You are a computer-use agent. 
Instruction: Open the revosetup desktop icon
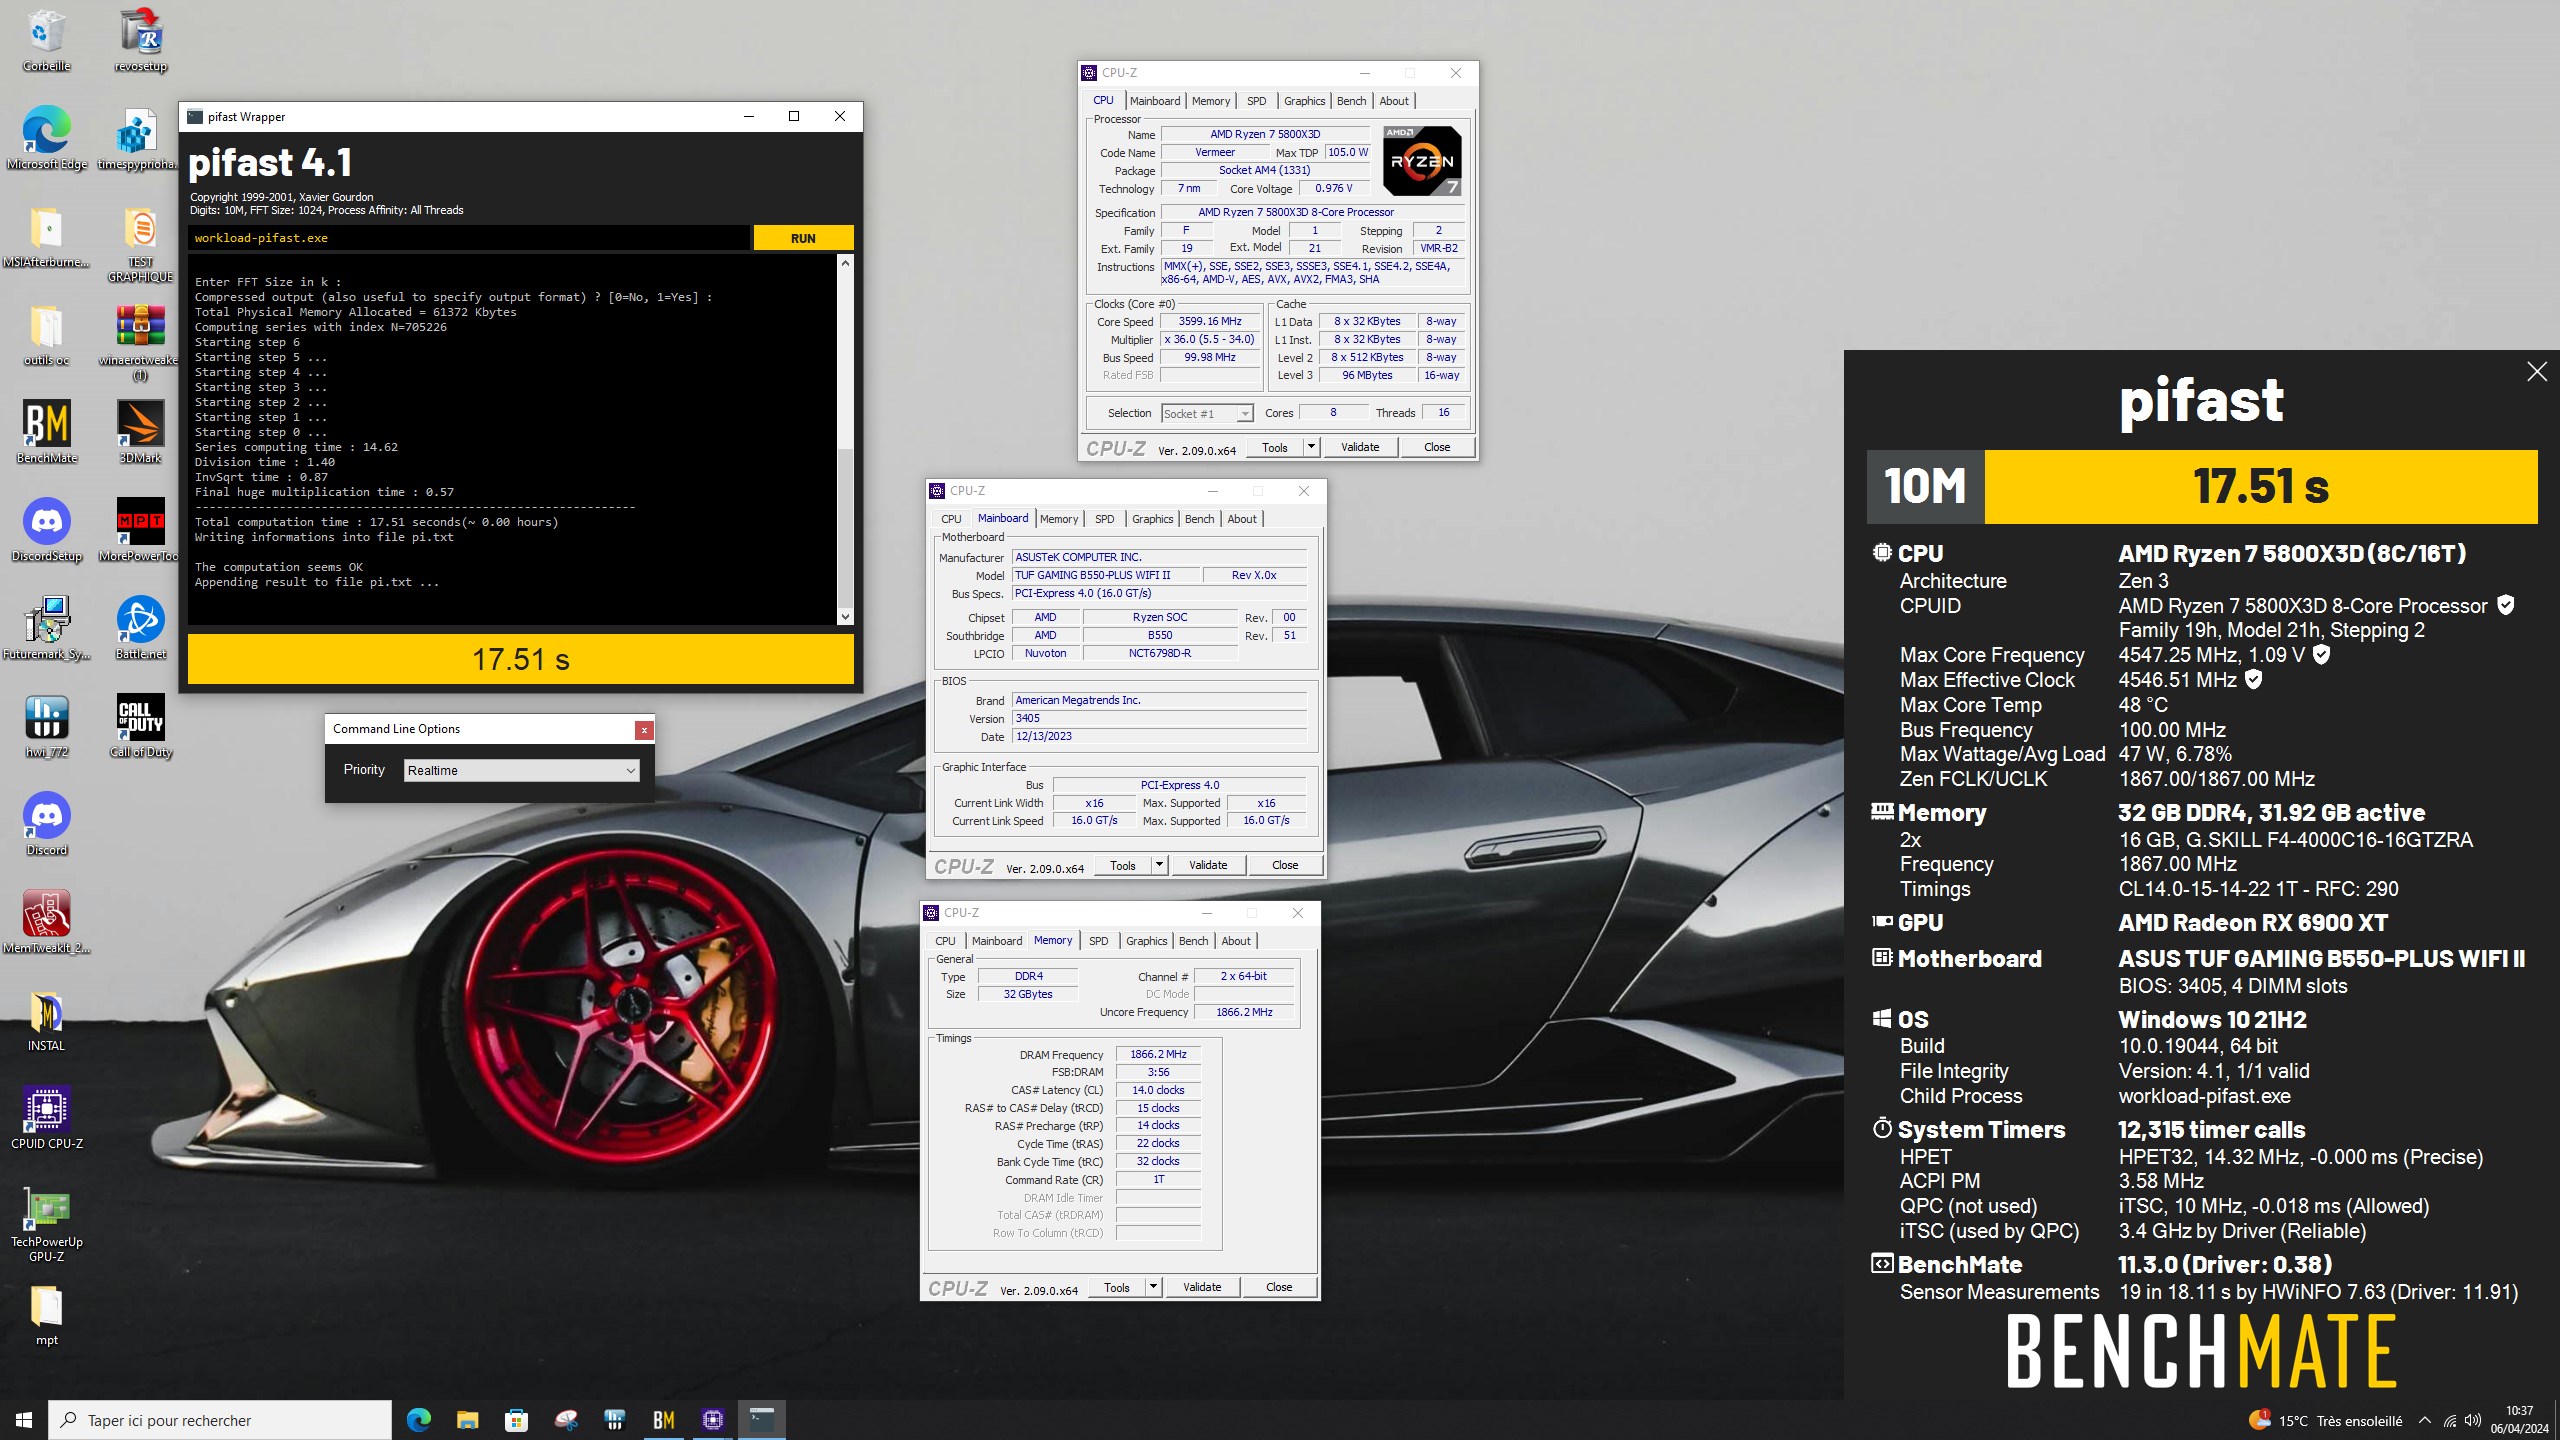(140, 40)
